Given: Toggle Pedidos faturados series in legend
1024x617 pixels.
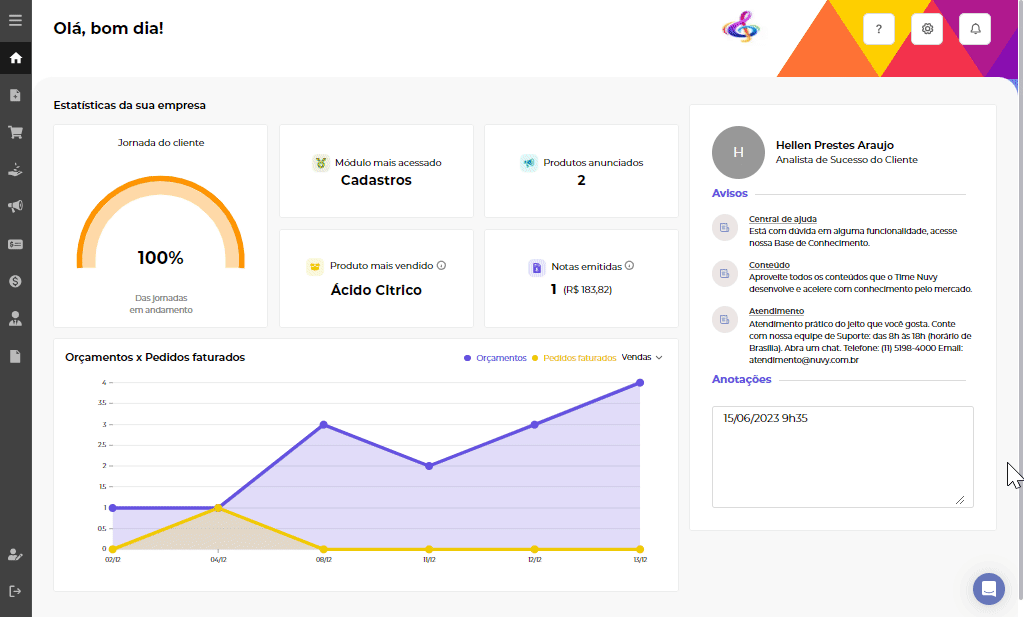Looking at the screenshot, I should click(575, 358).
